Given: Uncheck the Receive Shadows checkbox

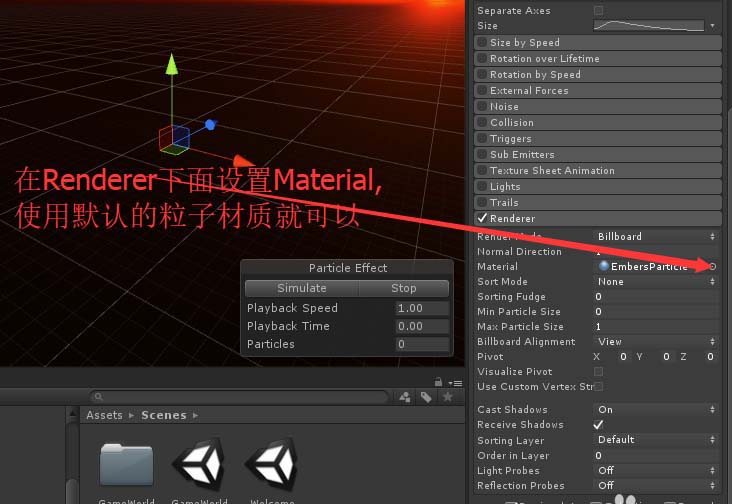Looking at the screenshot, I should [x=598, y=425].
